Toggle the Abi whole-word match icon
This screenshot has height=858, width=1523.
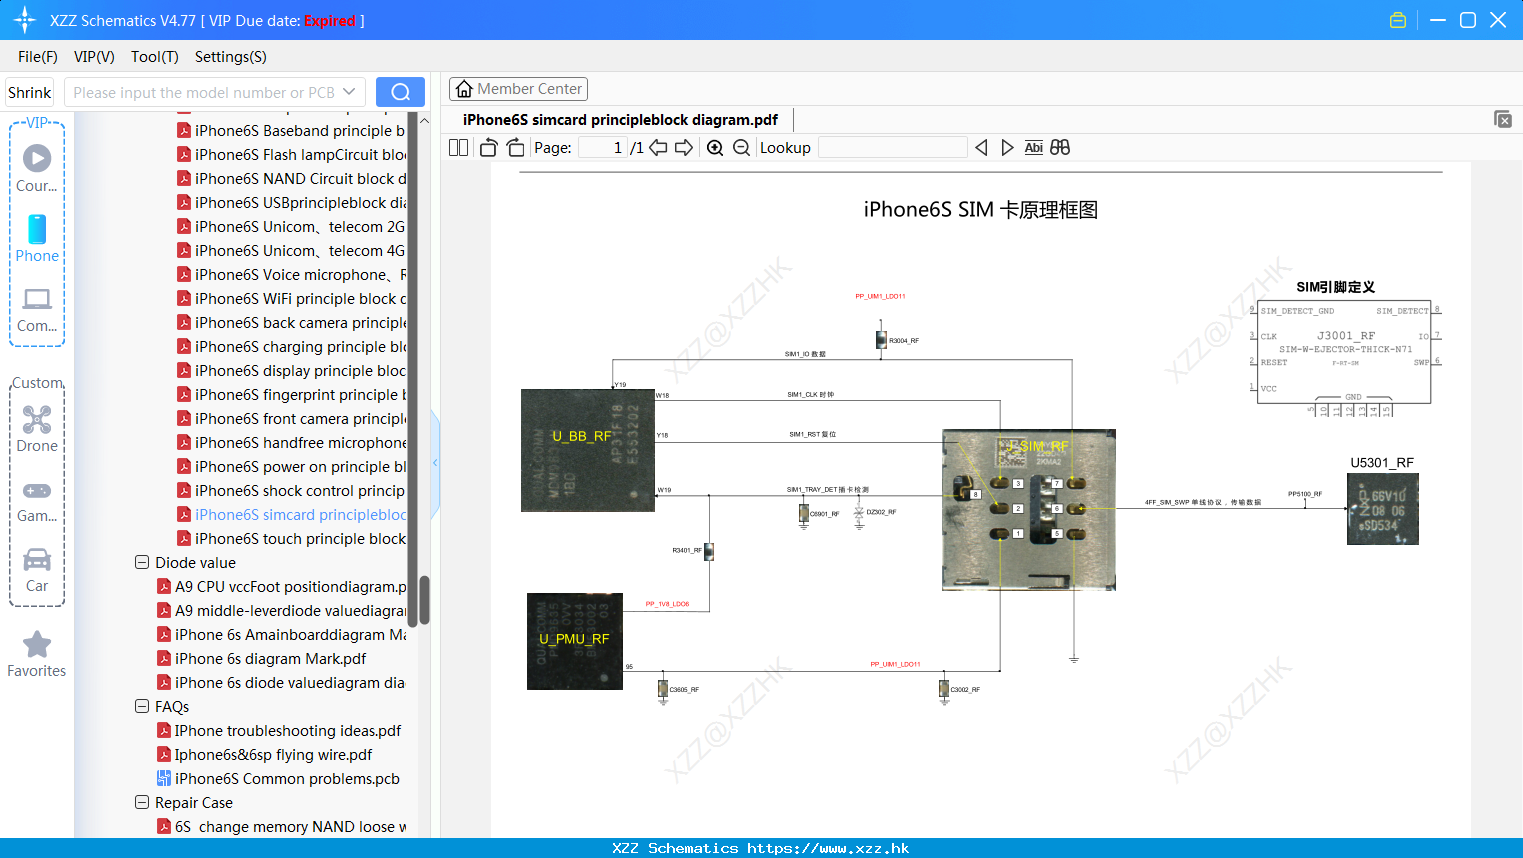[x=1033, y=148]
